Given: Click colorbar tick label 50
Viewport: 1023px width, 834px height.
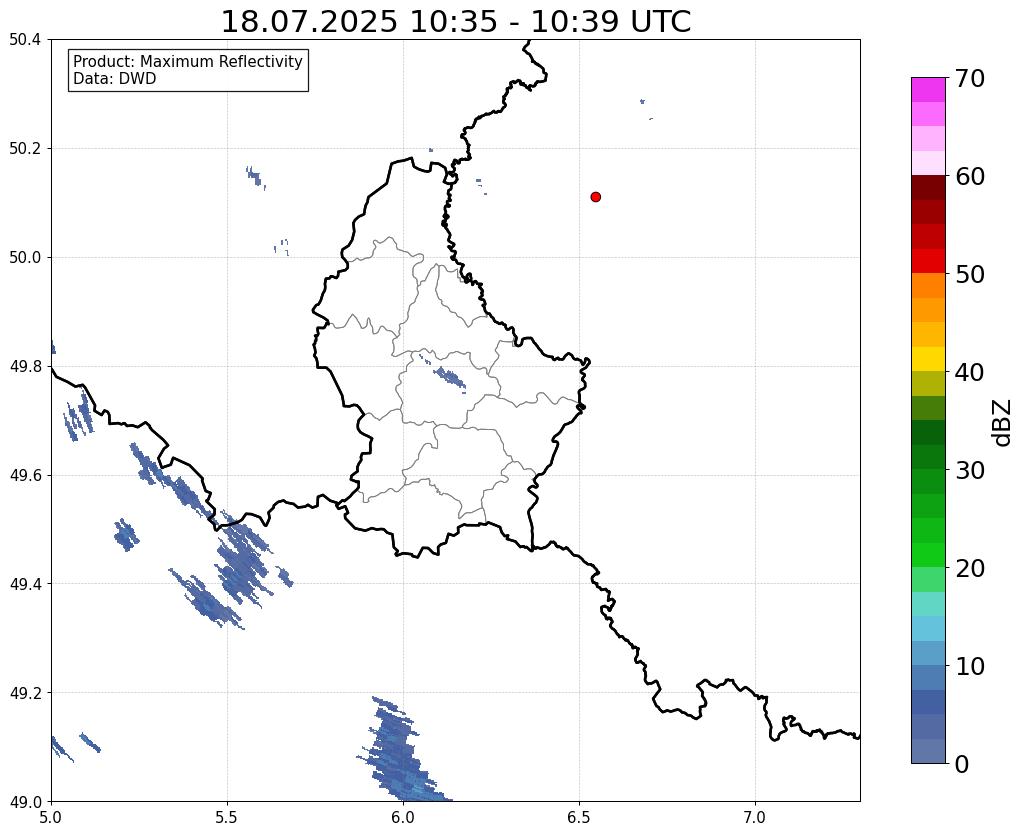Looking at the screenshot, I should point(970,274).
